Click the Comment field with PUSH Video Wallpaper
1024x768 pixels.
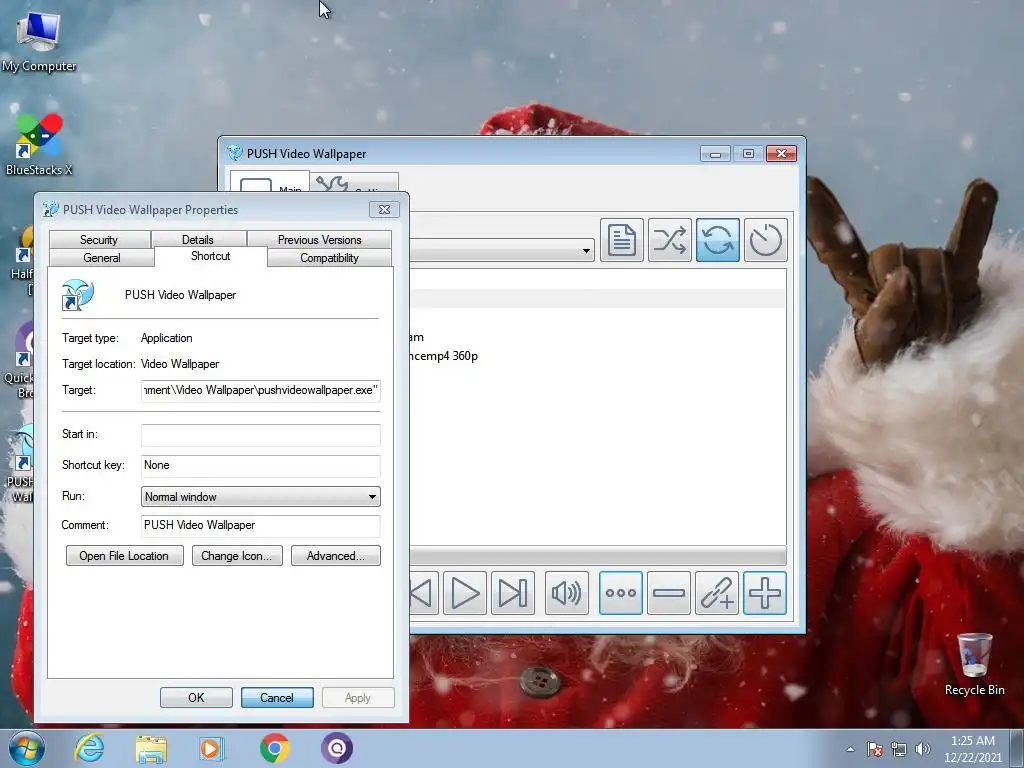[x=261, y=526]
